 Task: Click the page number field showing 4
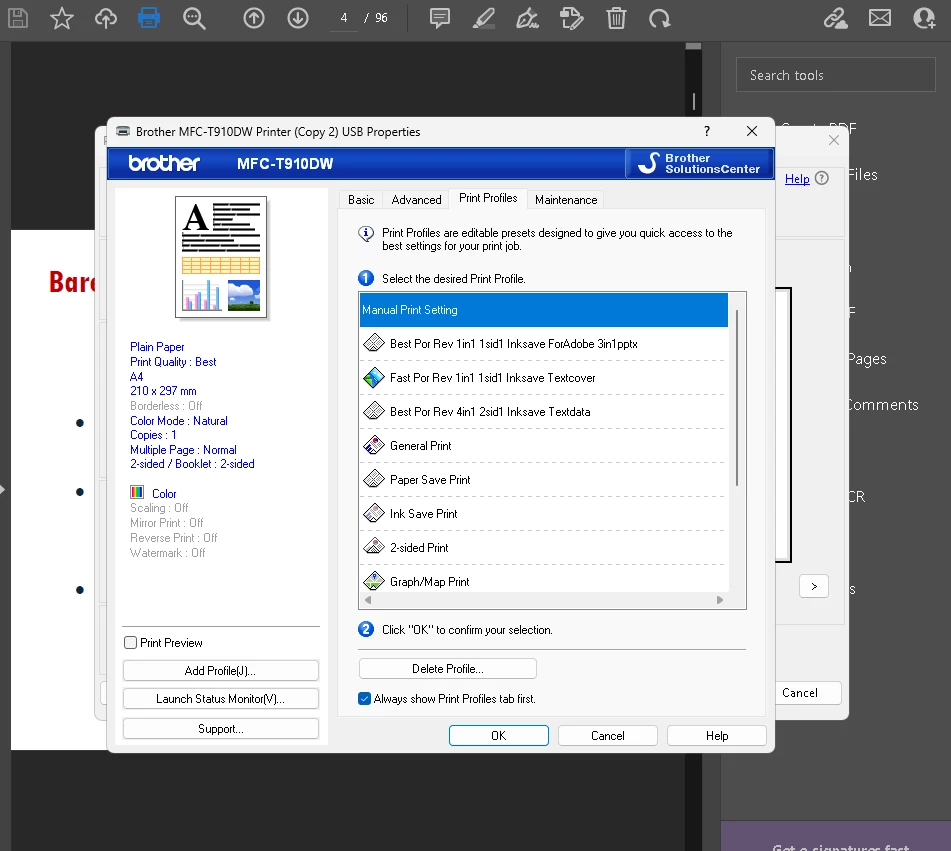click(x=344, y=18)
